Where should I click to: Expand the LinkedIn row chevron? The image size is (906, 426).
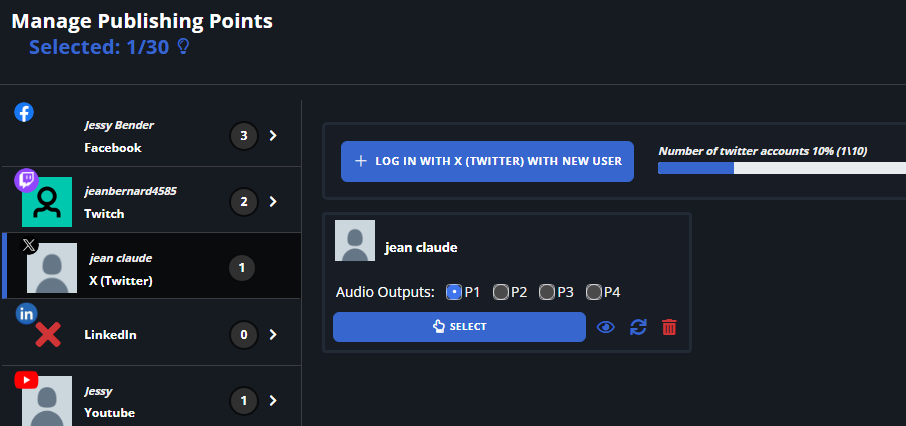[x=272, y=334]
